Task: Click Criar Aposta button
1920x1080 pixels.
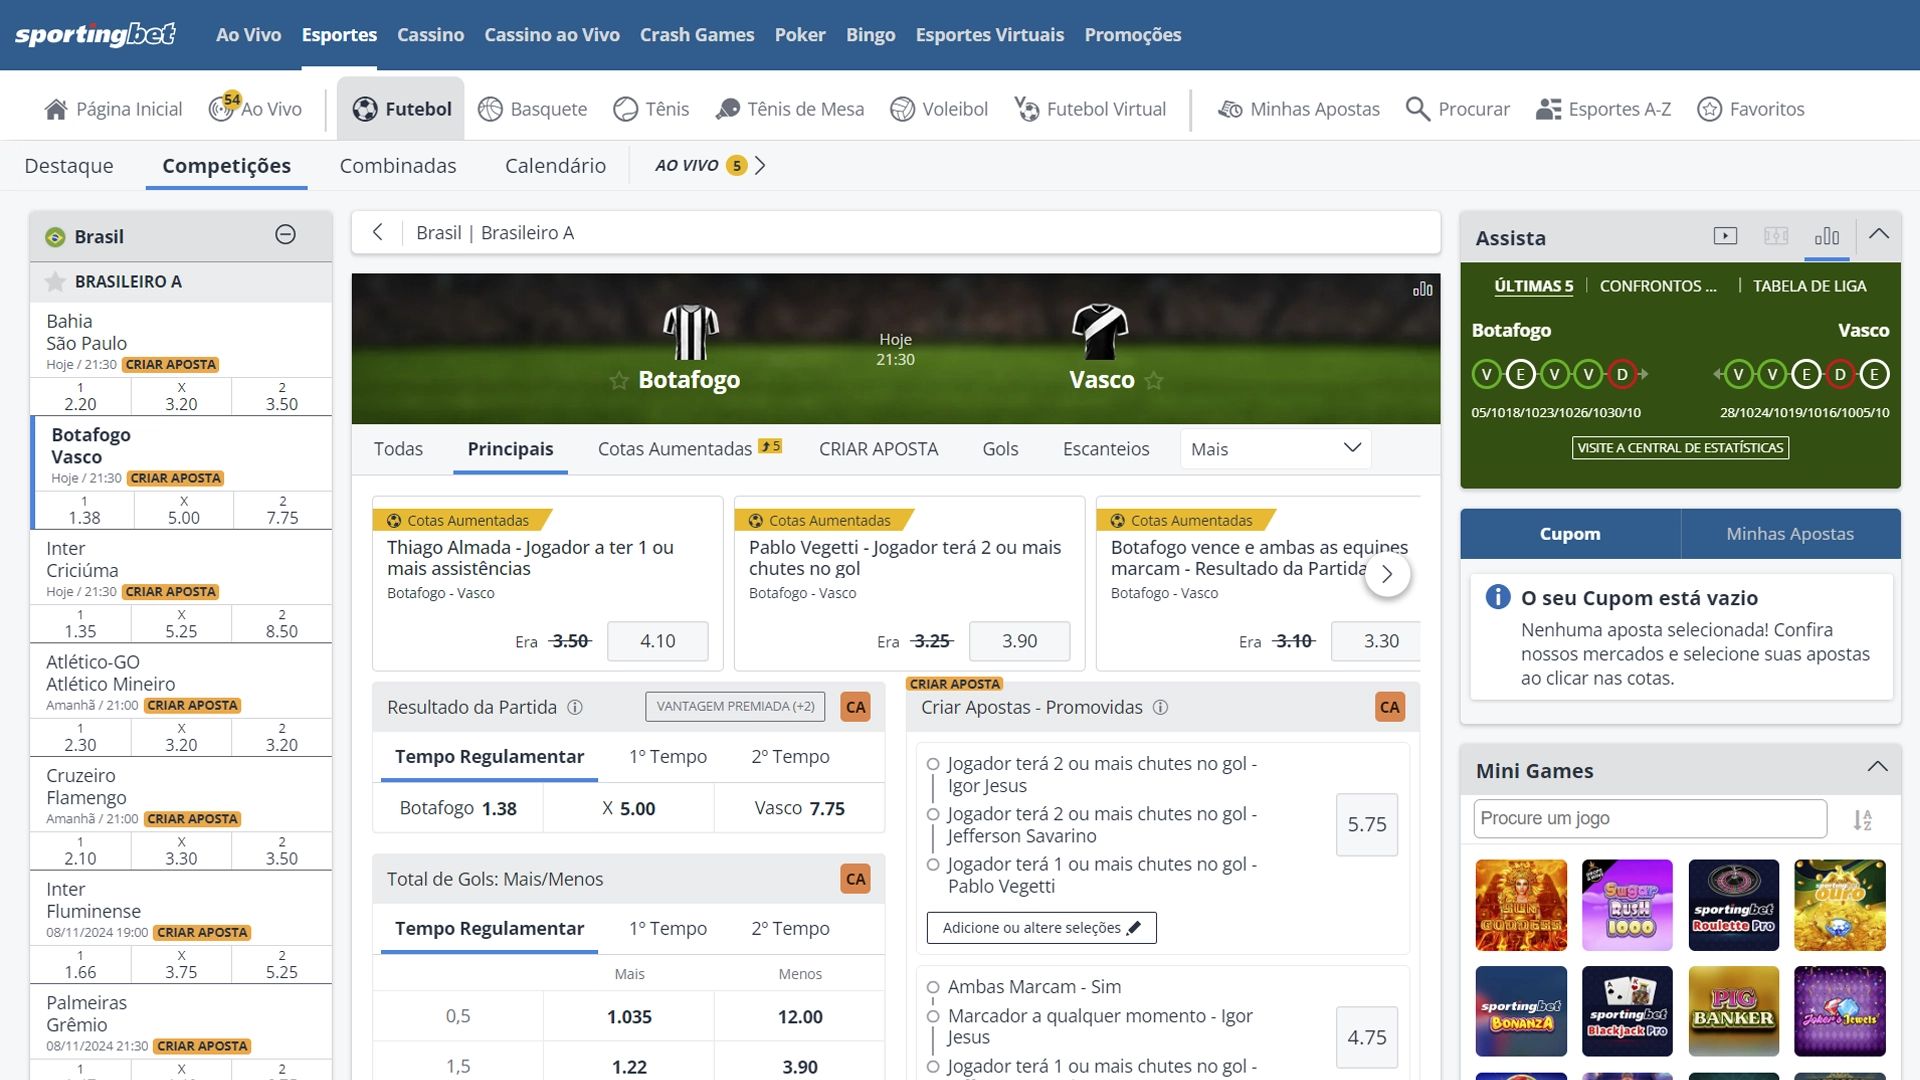Action: (x=878, y=448)
